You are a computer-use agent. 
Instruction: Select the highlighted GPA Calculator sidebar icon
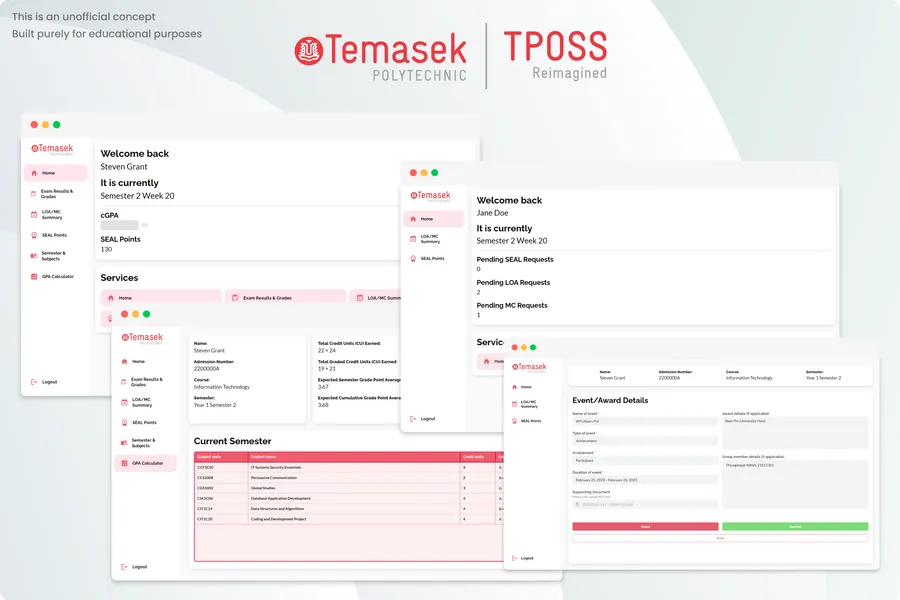pyautogui.click(x=124, y=463)
